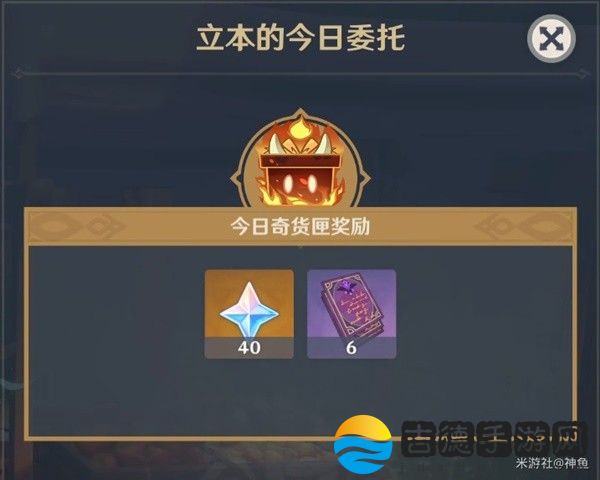Click the quantity 40 under the Primogem

click(x=249, y=348)
